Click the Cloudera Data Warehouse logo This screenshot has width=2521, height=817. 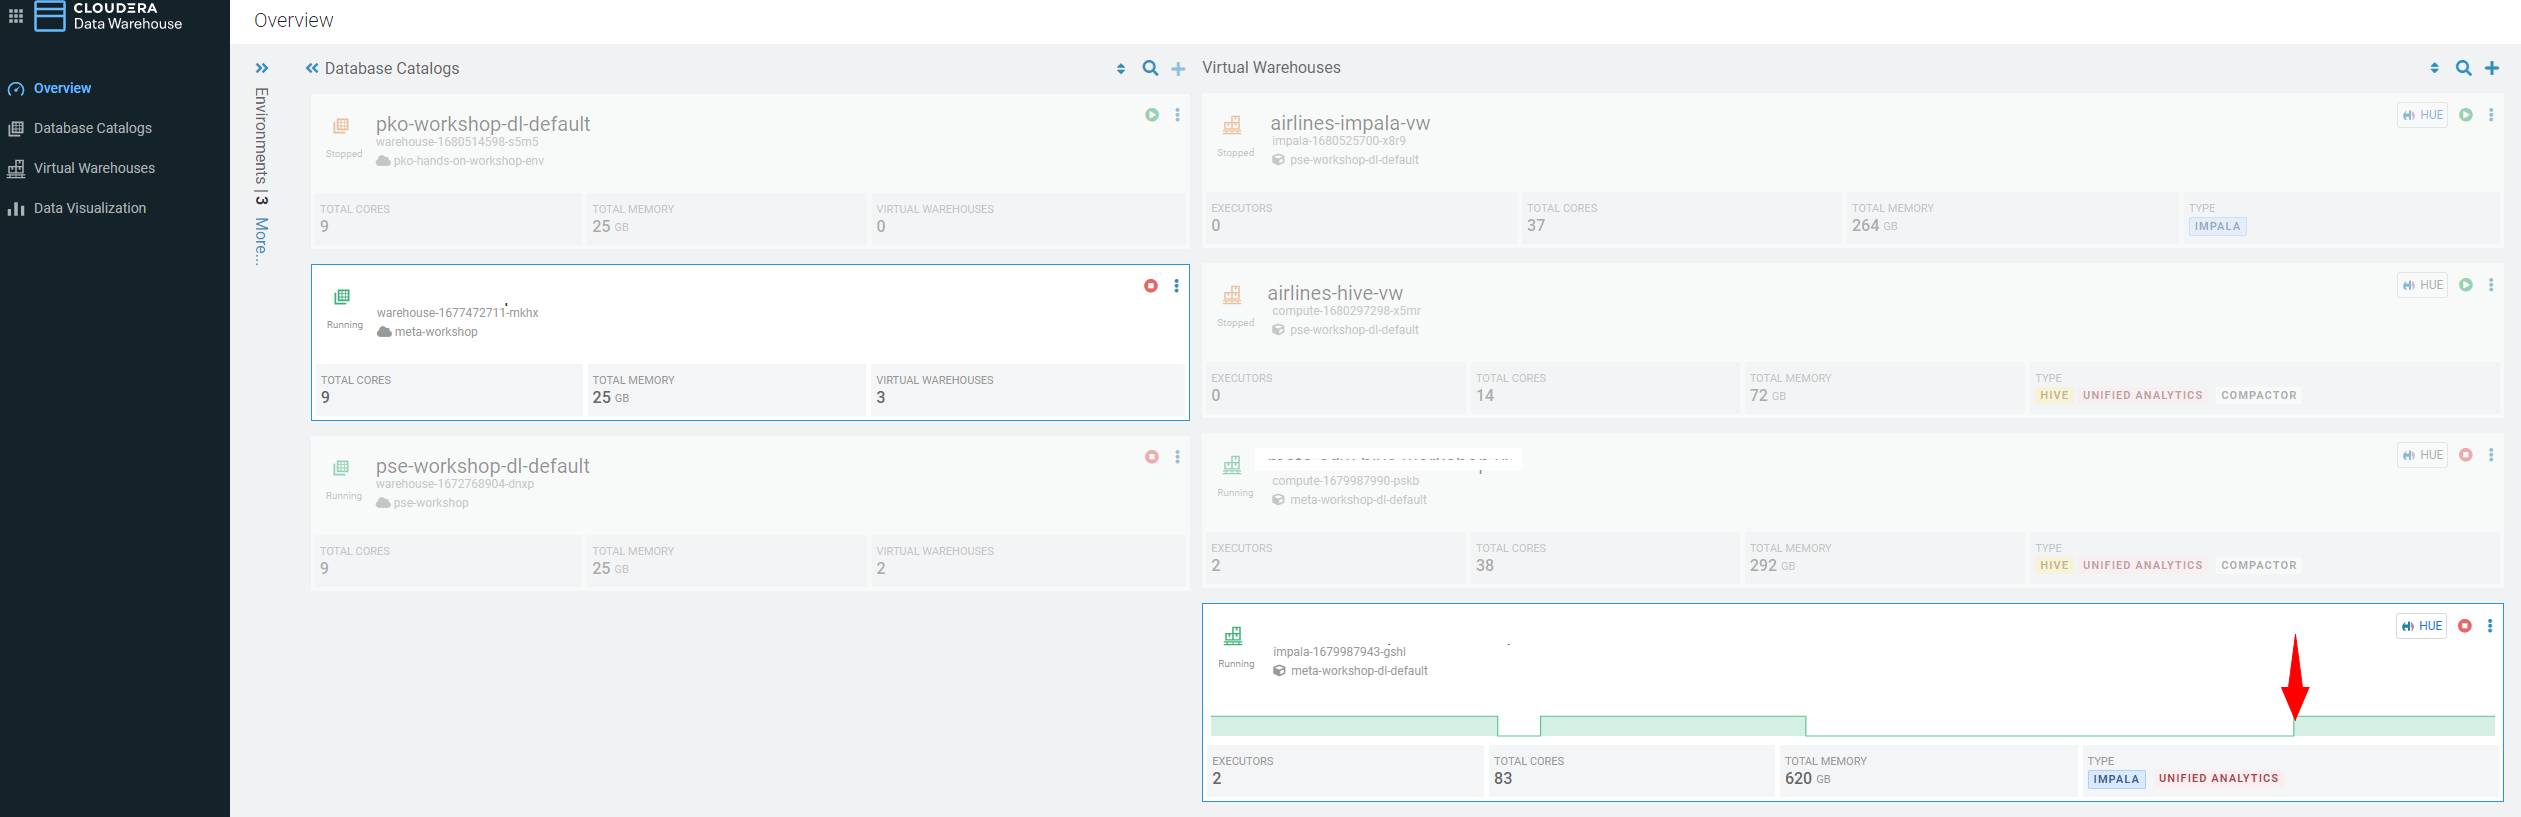[108, 16]
